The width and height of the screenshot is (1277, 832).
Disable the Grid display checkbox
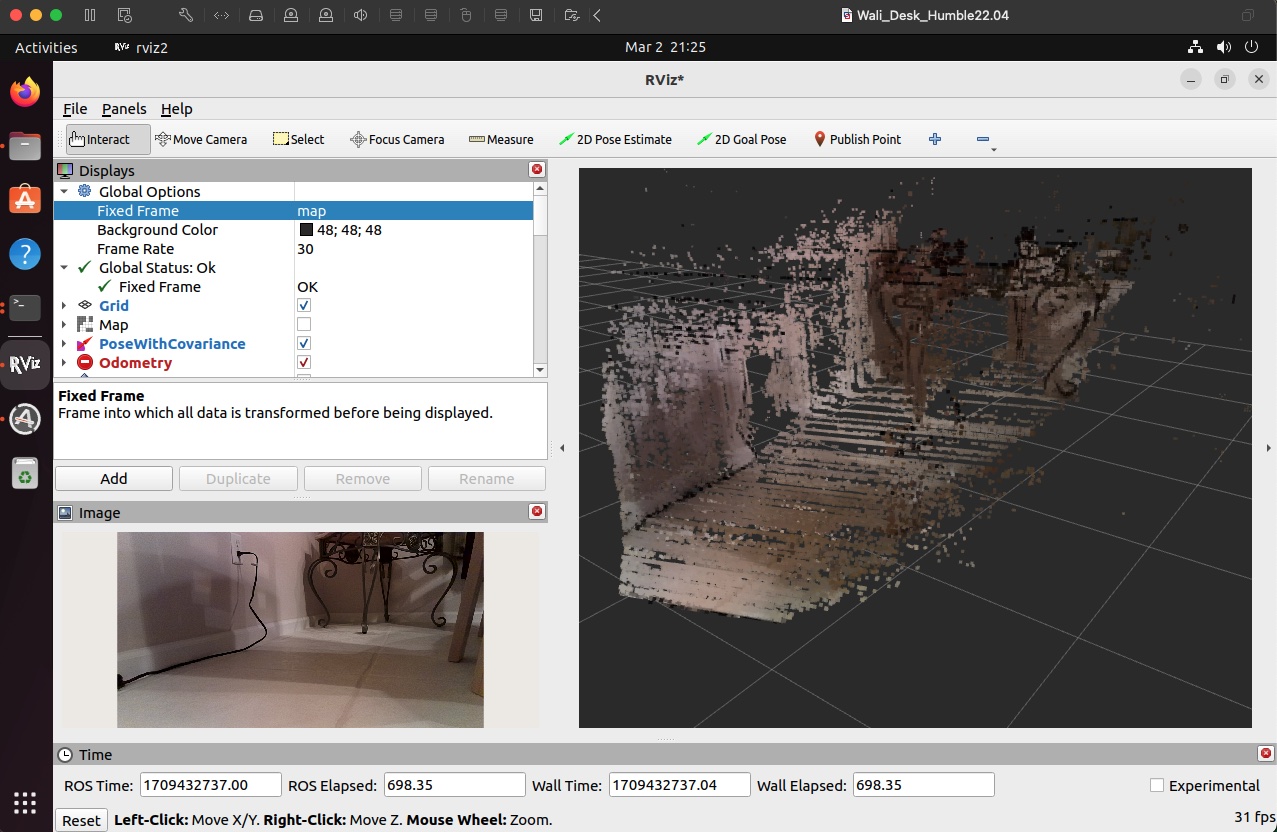click(x=304, y=306)
